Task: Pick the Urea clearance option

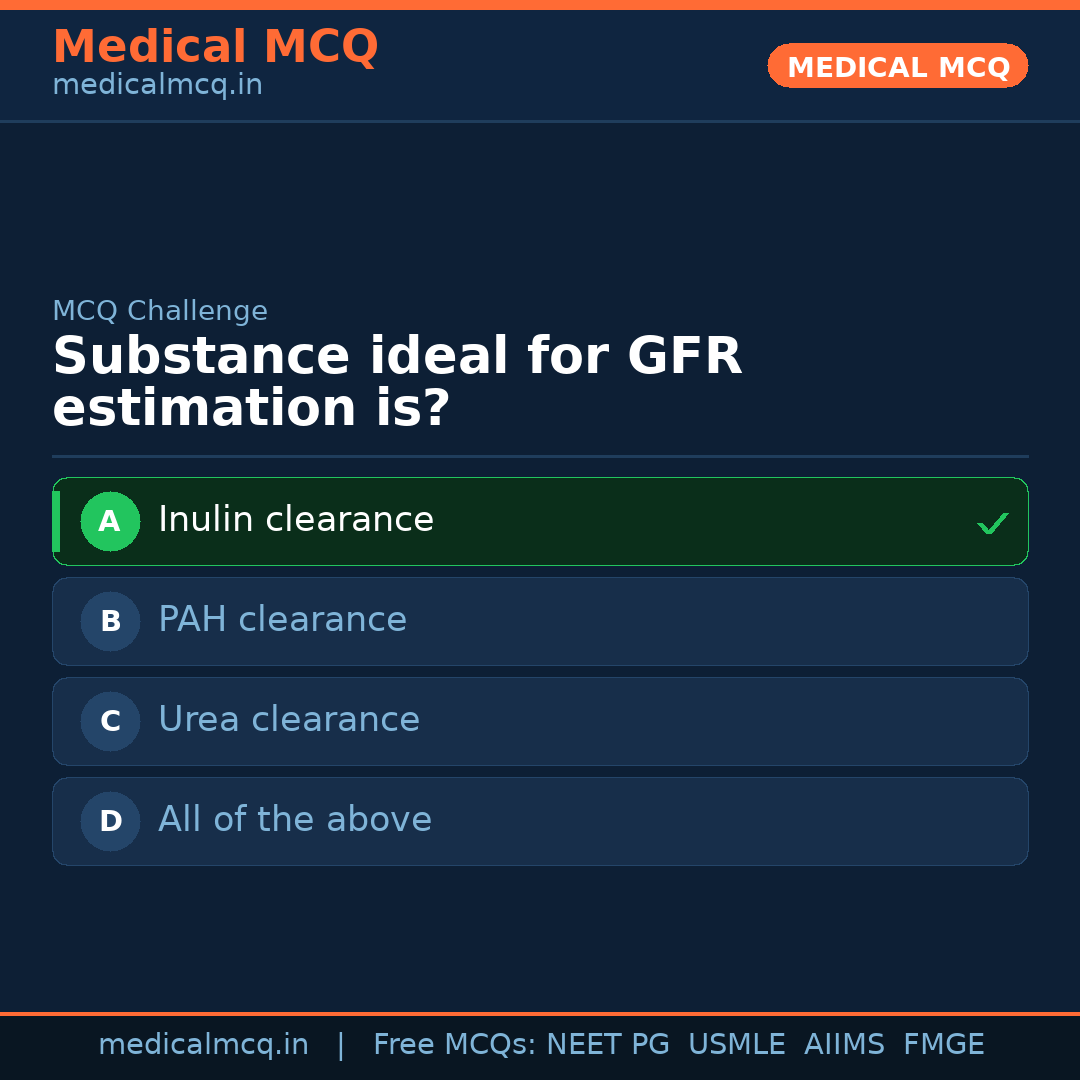Action: (x=289, y=720)
